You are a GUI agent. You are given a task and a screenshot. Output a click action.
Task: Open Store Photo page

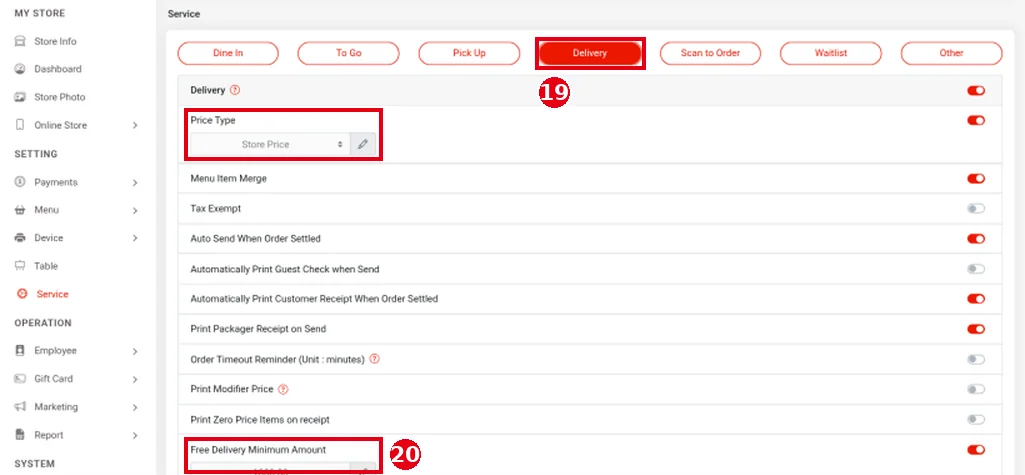click(60, 97)
